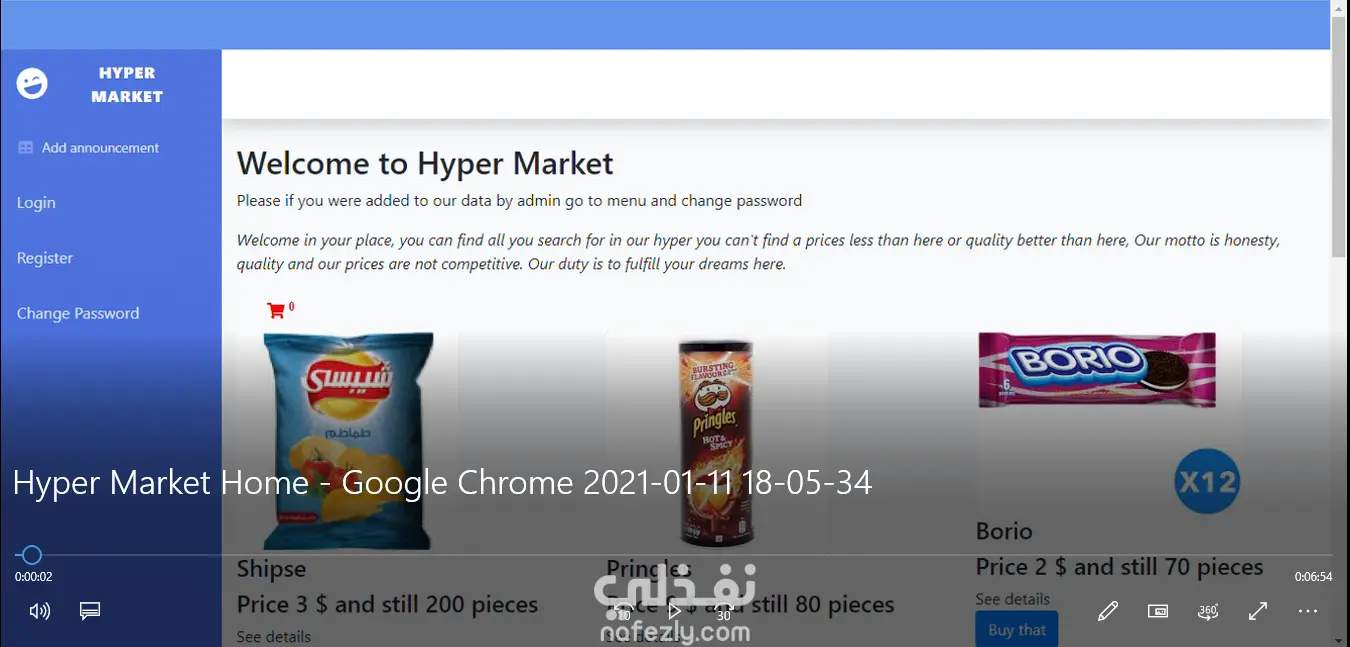Image resolution: width=1350 pixels, height=647 pixels.
Task: Toggle 360 degree video mode
Action: (1208, 611)
